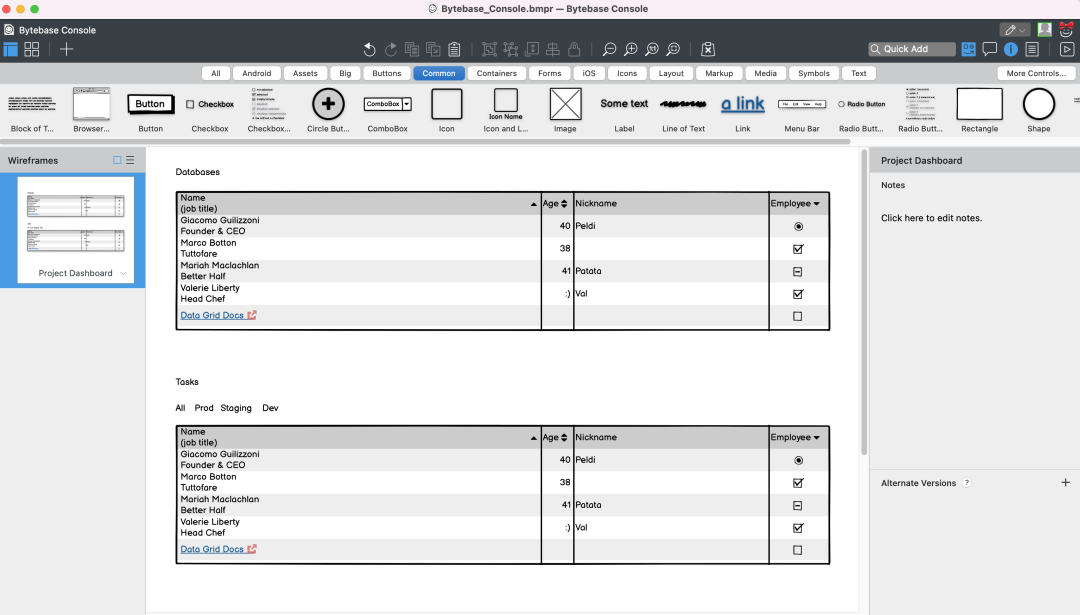Toggle checkbox in Tasks Marco Botton row
Image resolution: width=1080 pixels, height=615 pixels.
[x=798, y=483]
